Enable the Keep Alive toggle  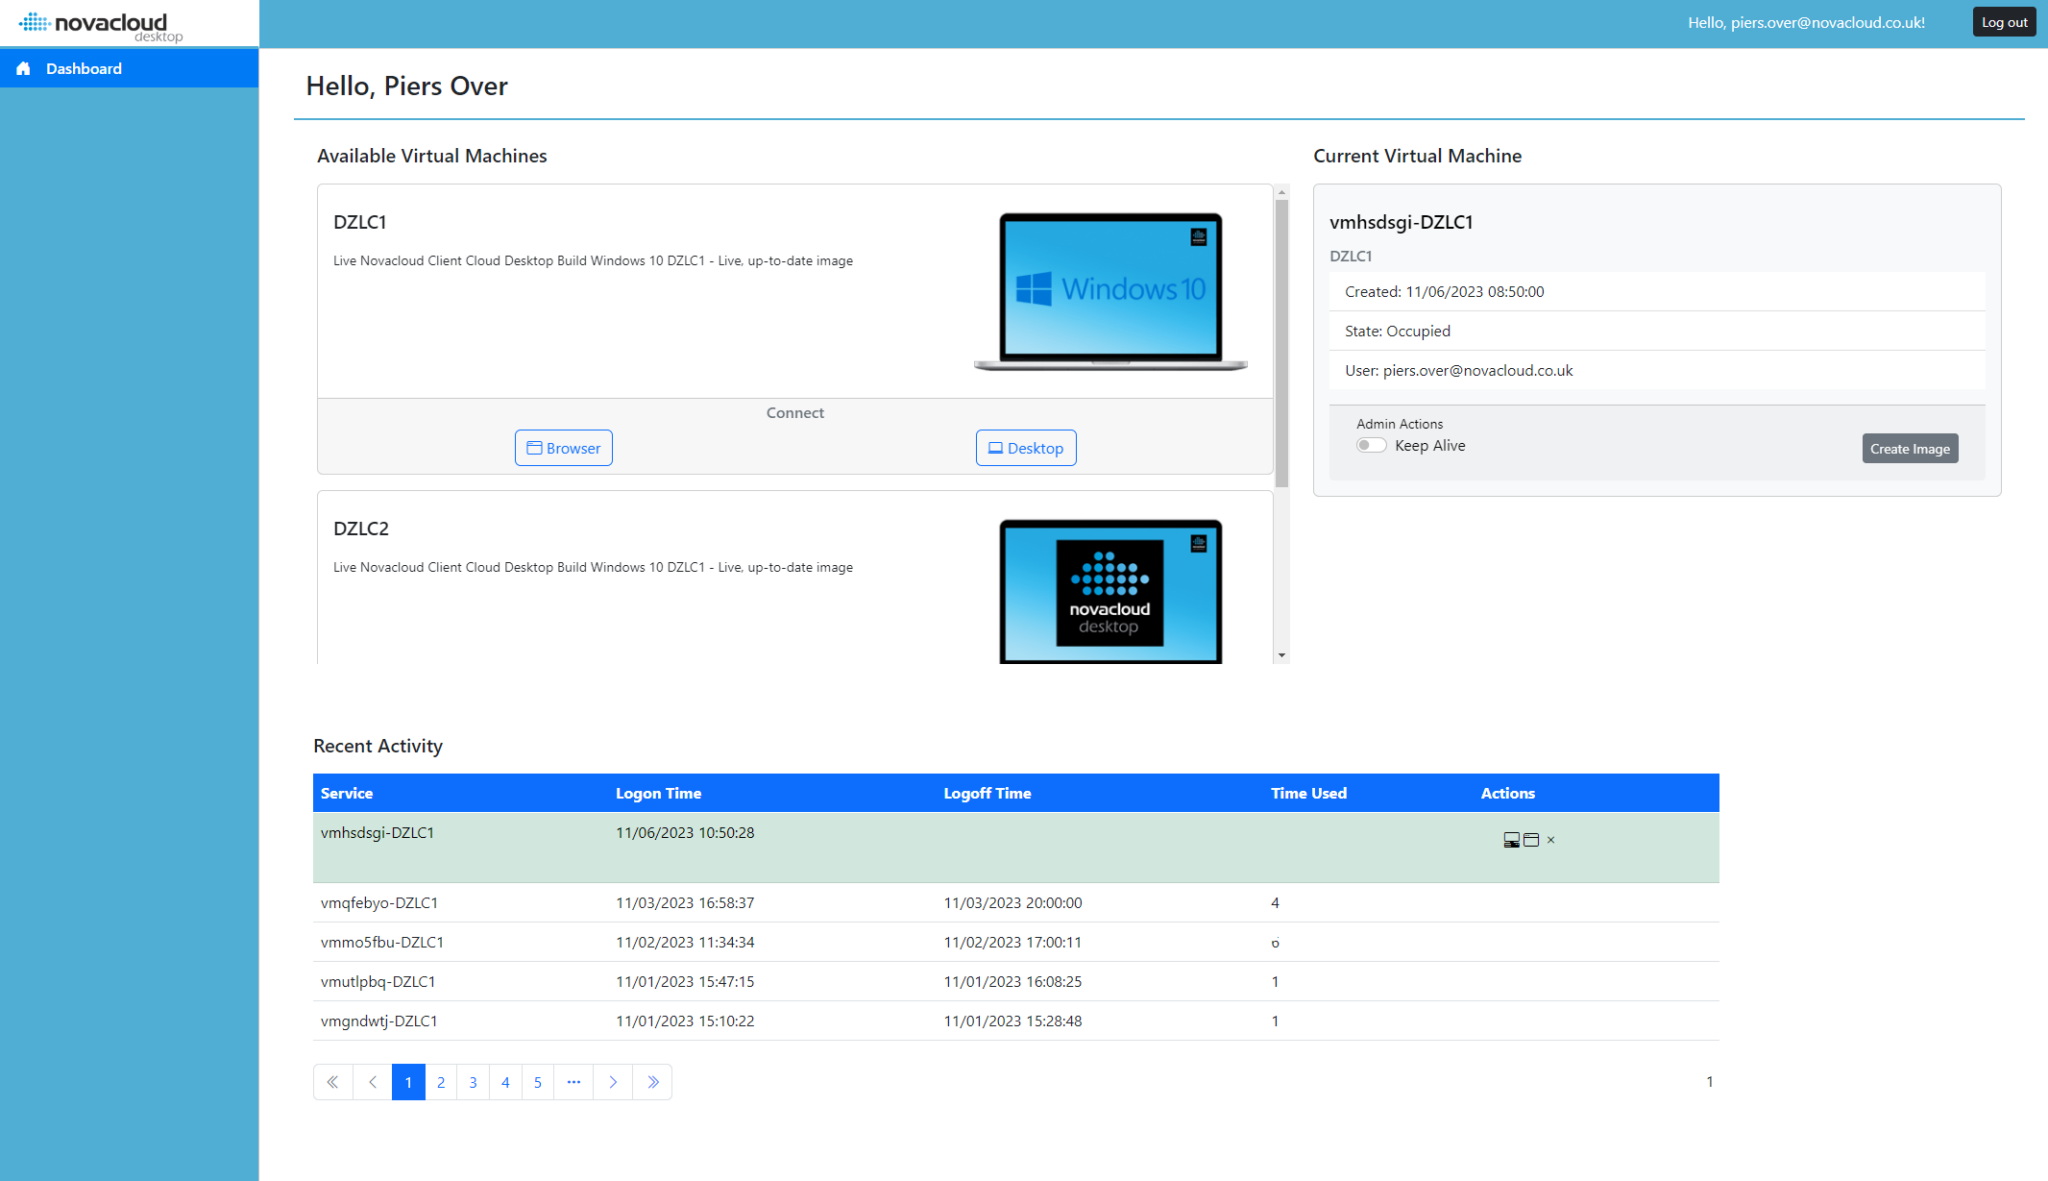(x=1371, y=444)
